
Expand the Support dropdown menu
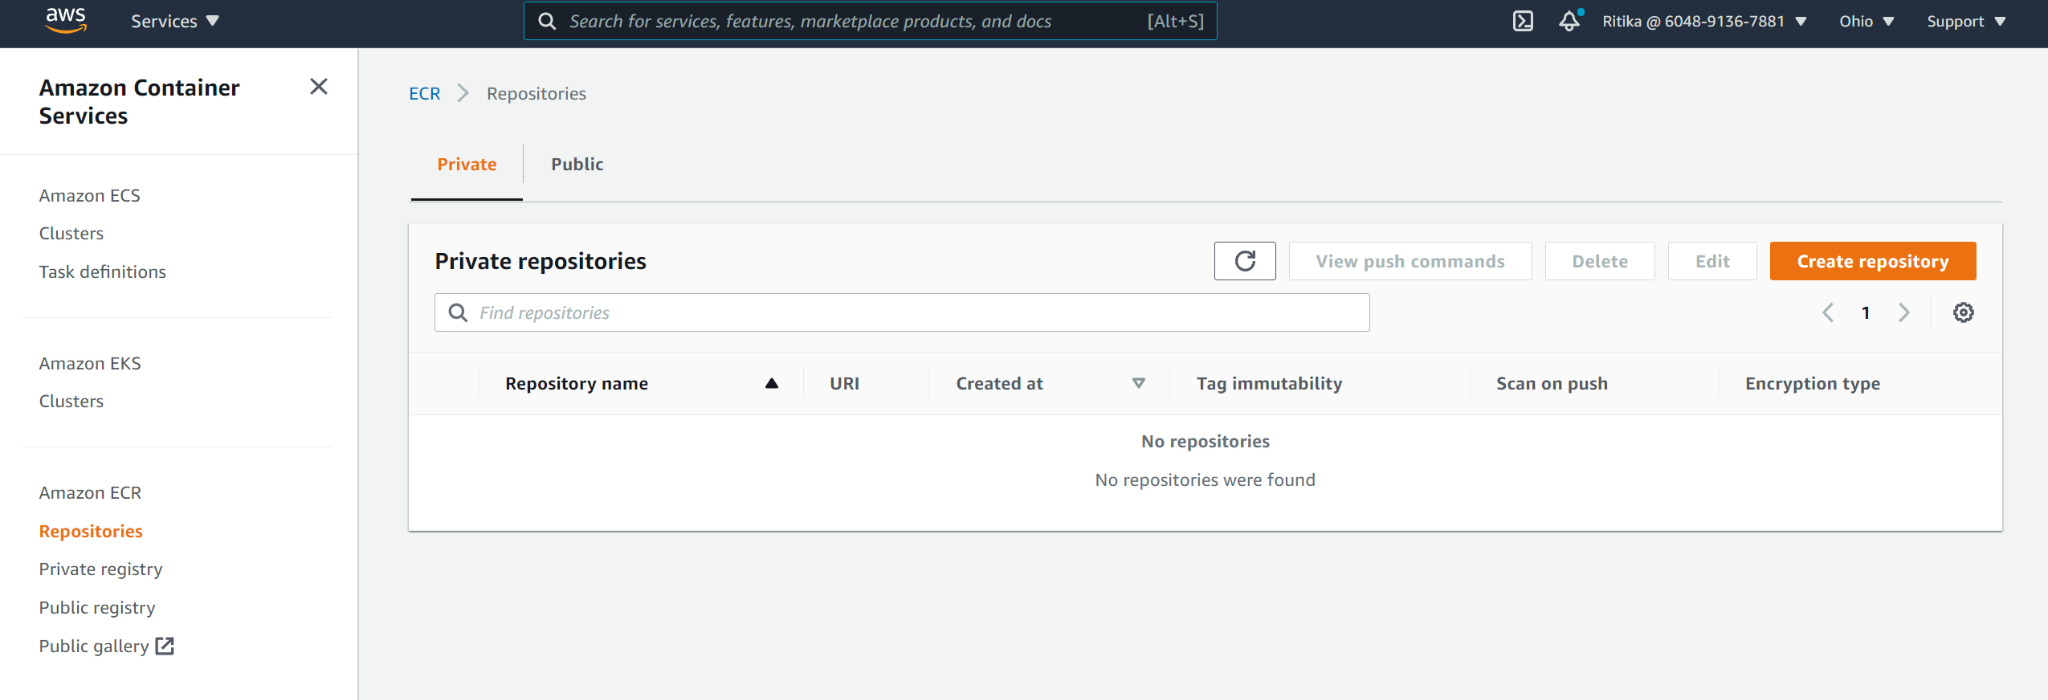pyautogui.click(x=1965, y=21)
